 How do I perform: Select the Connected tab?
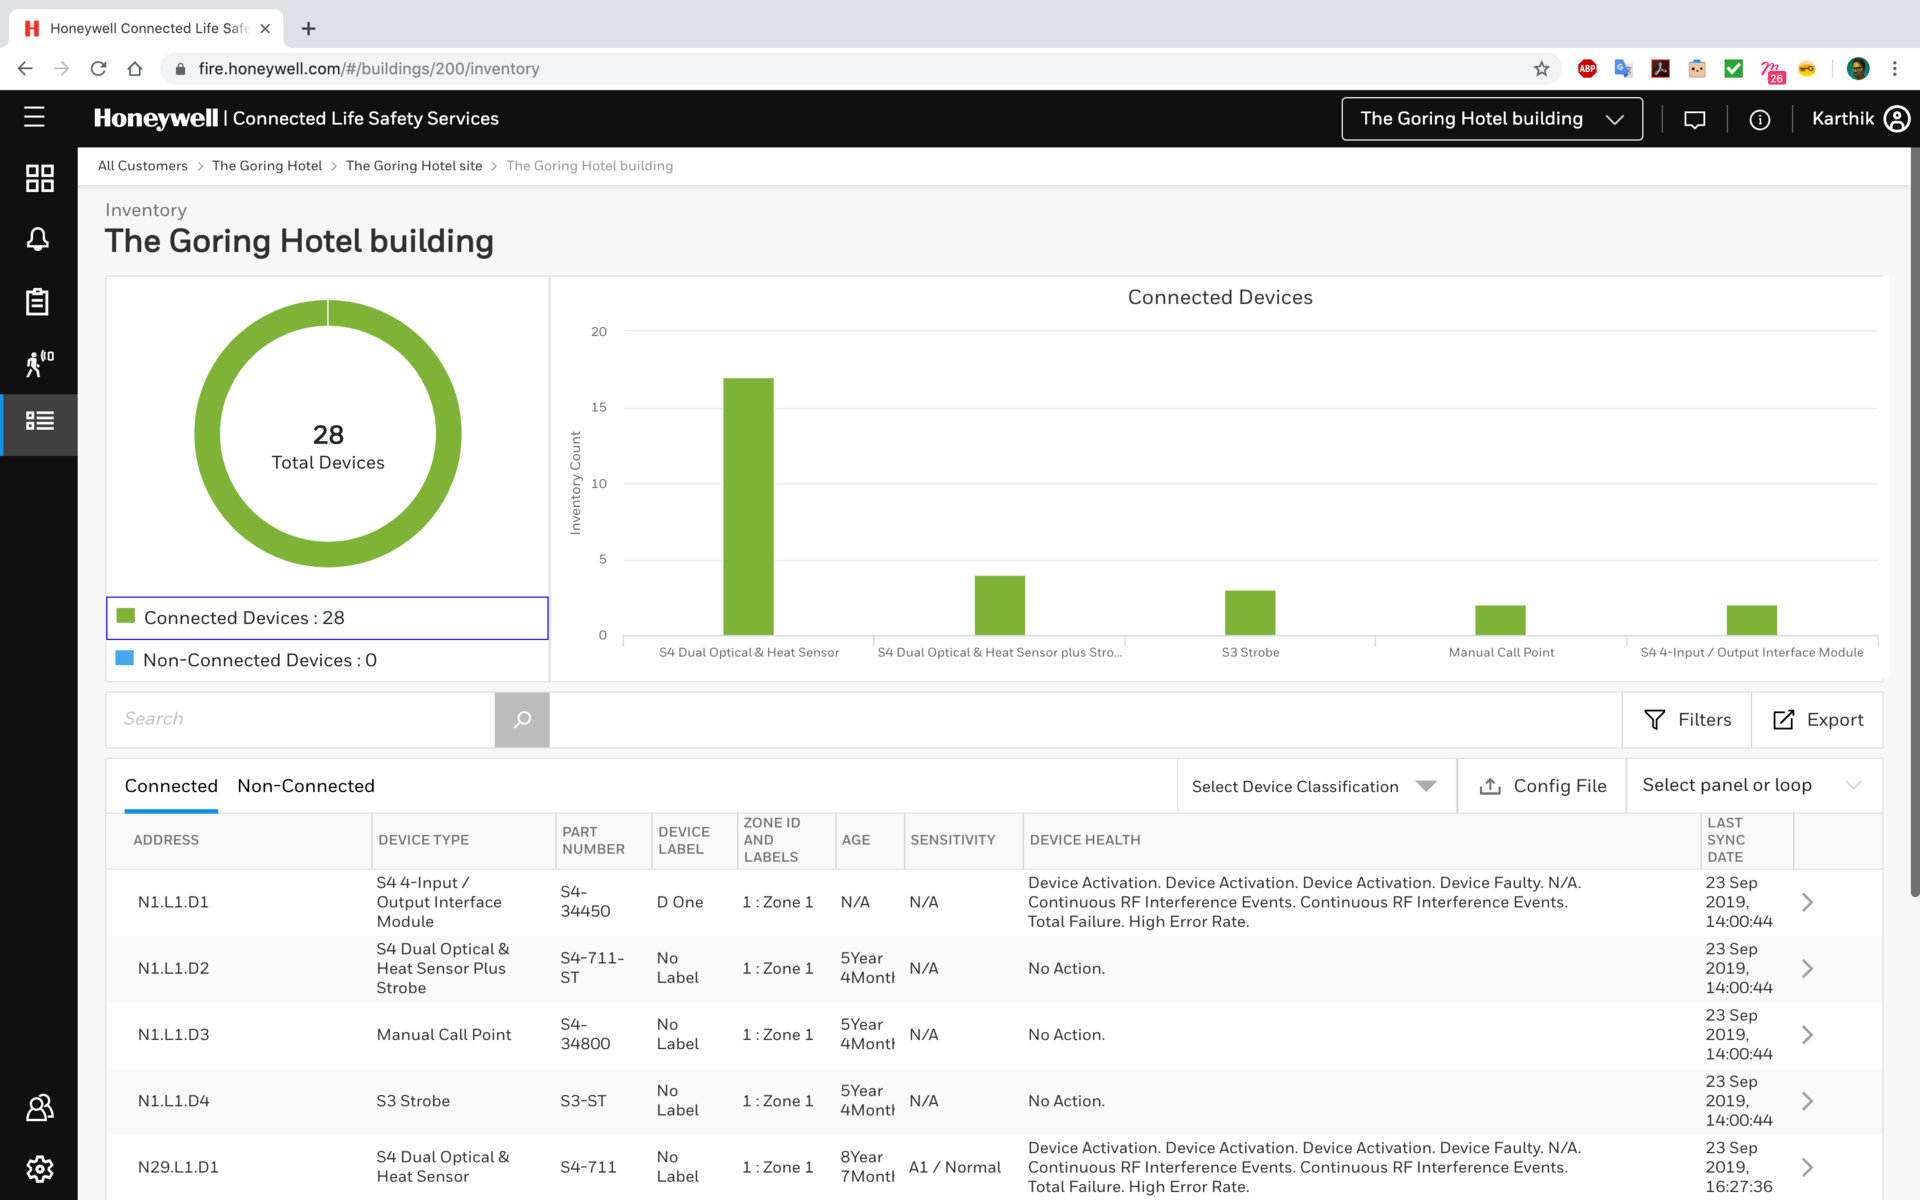pyautogui.click(x=171, y=786)
